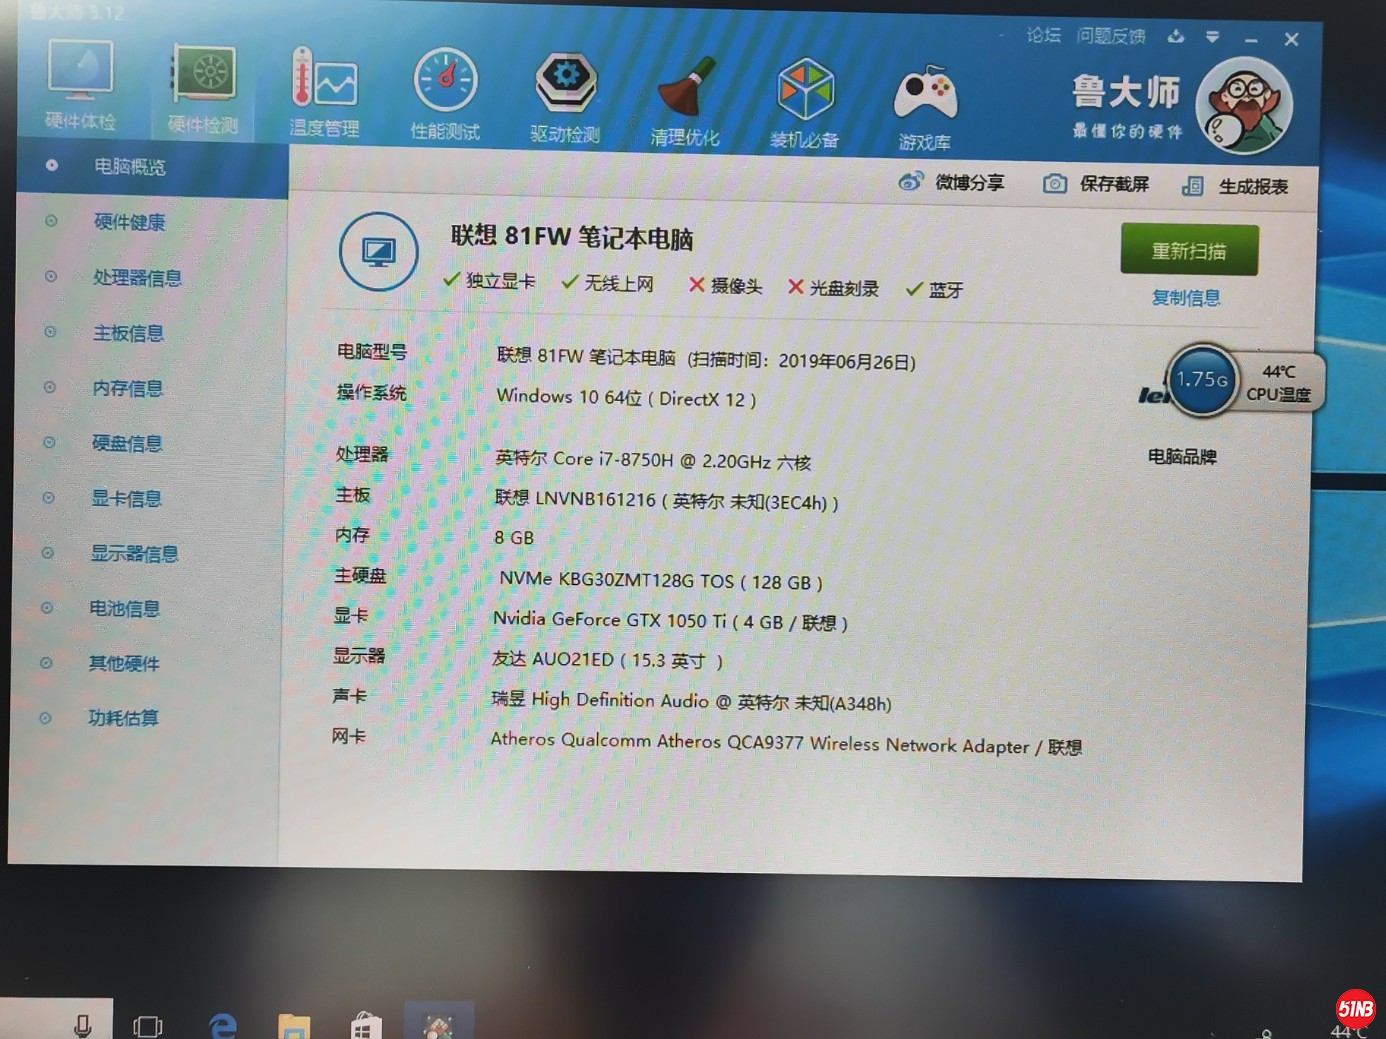Open Task View from the taskbar

[x=148, y=1026]
